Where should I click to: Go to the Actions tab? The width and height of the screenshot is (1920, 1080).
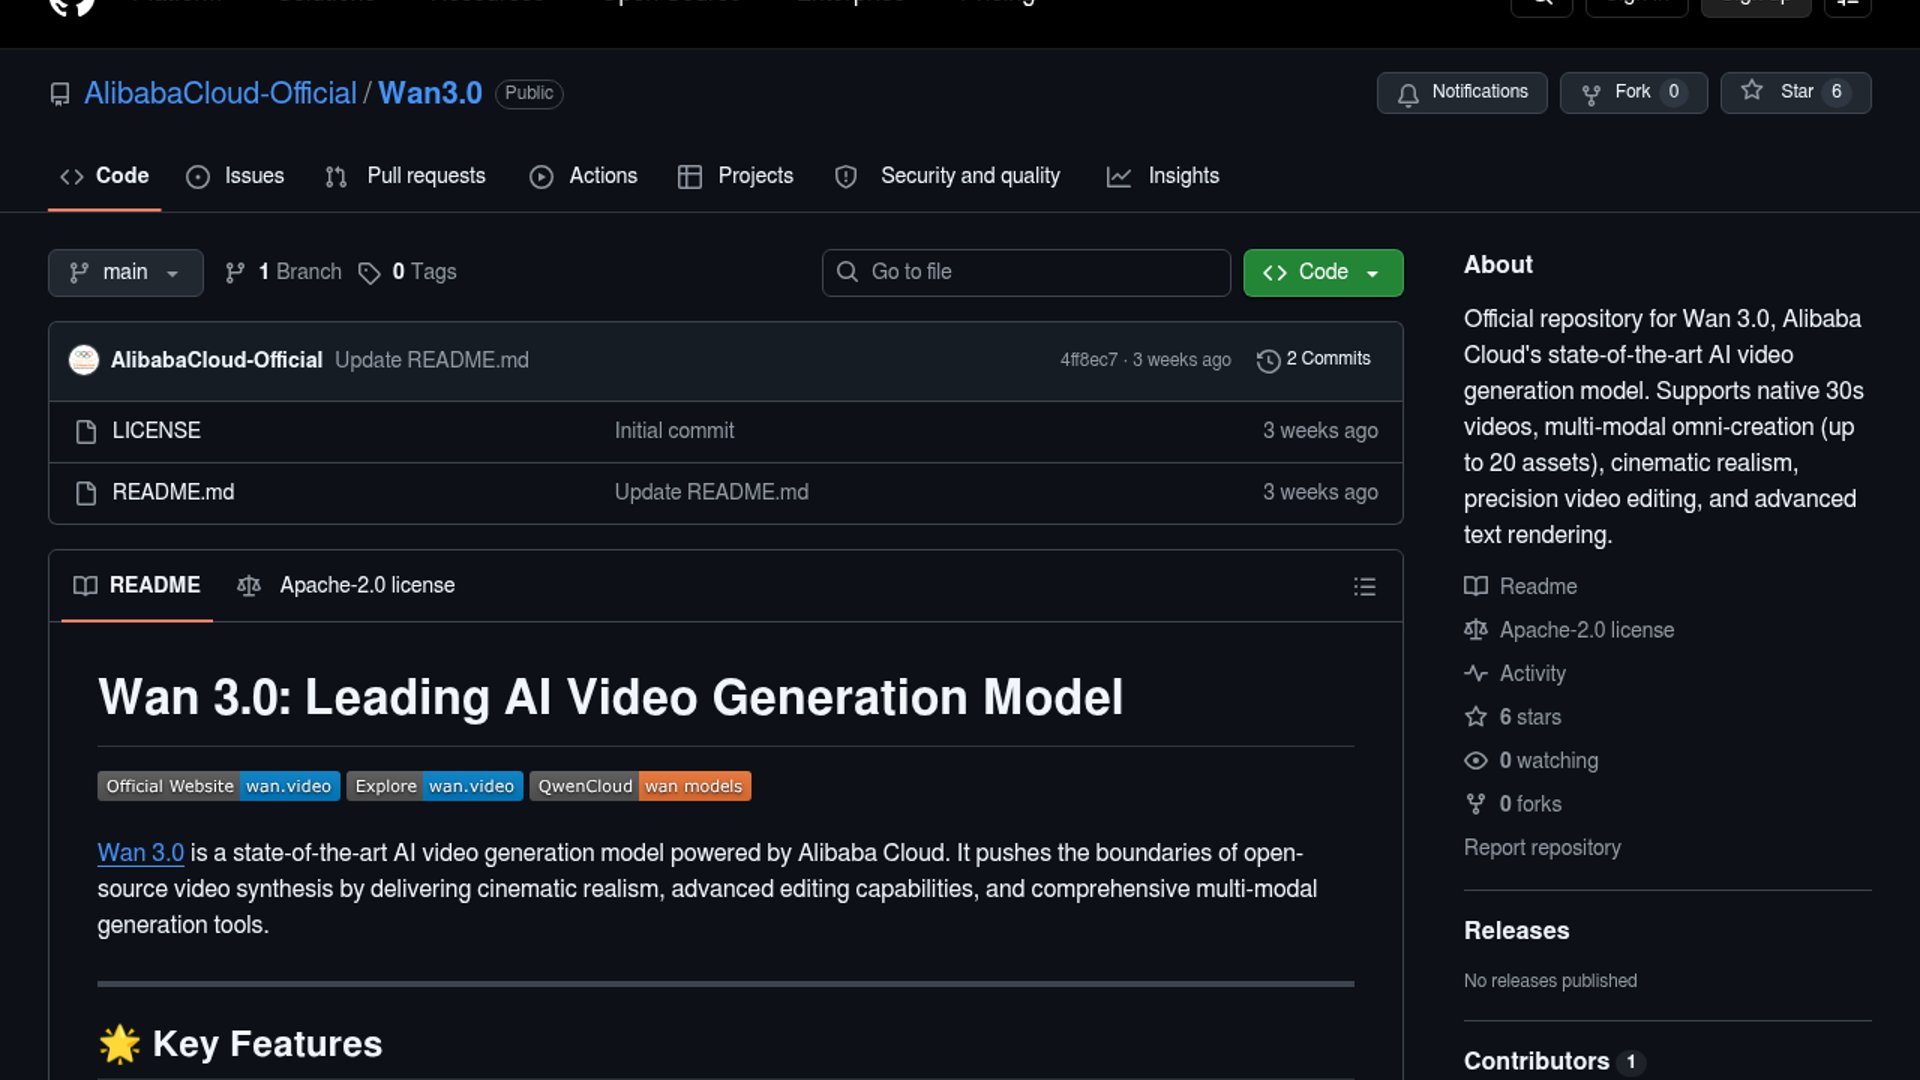coord(583,176)
